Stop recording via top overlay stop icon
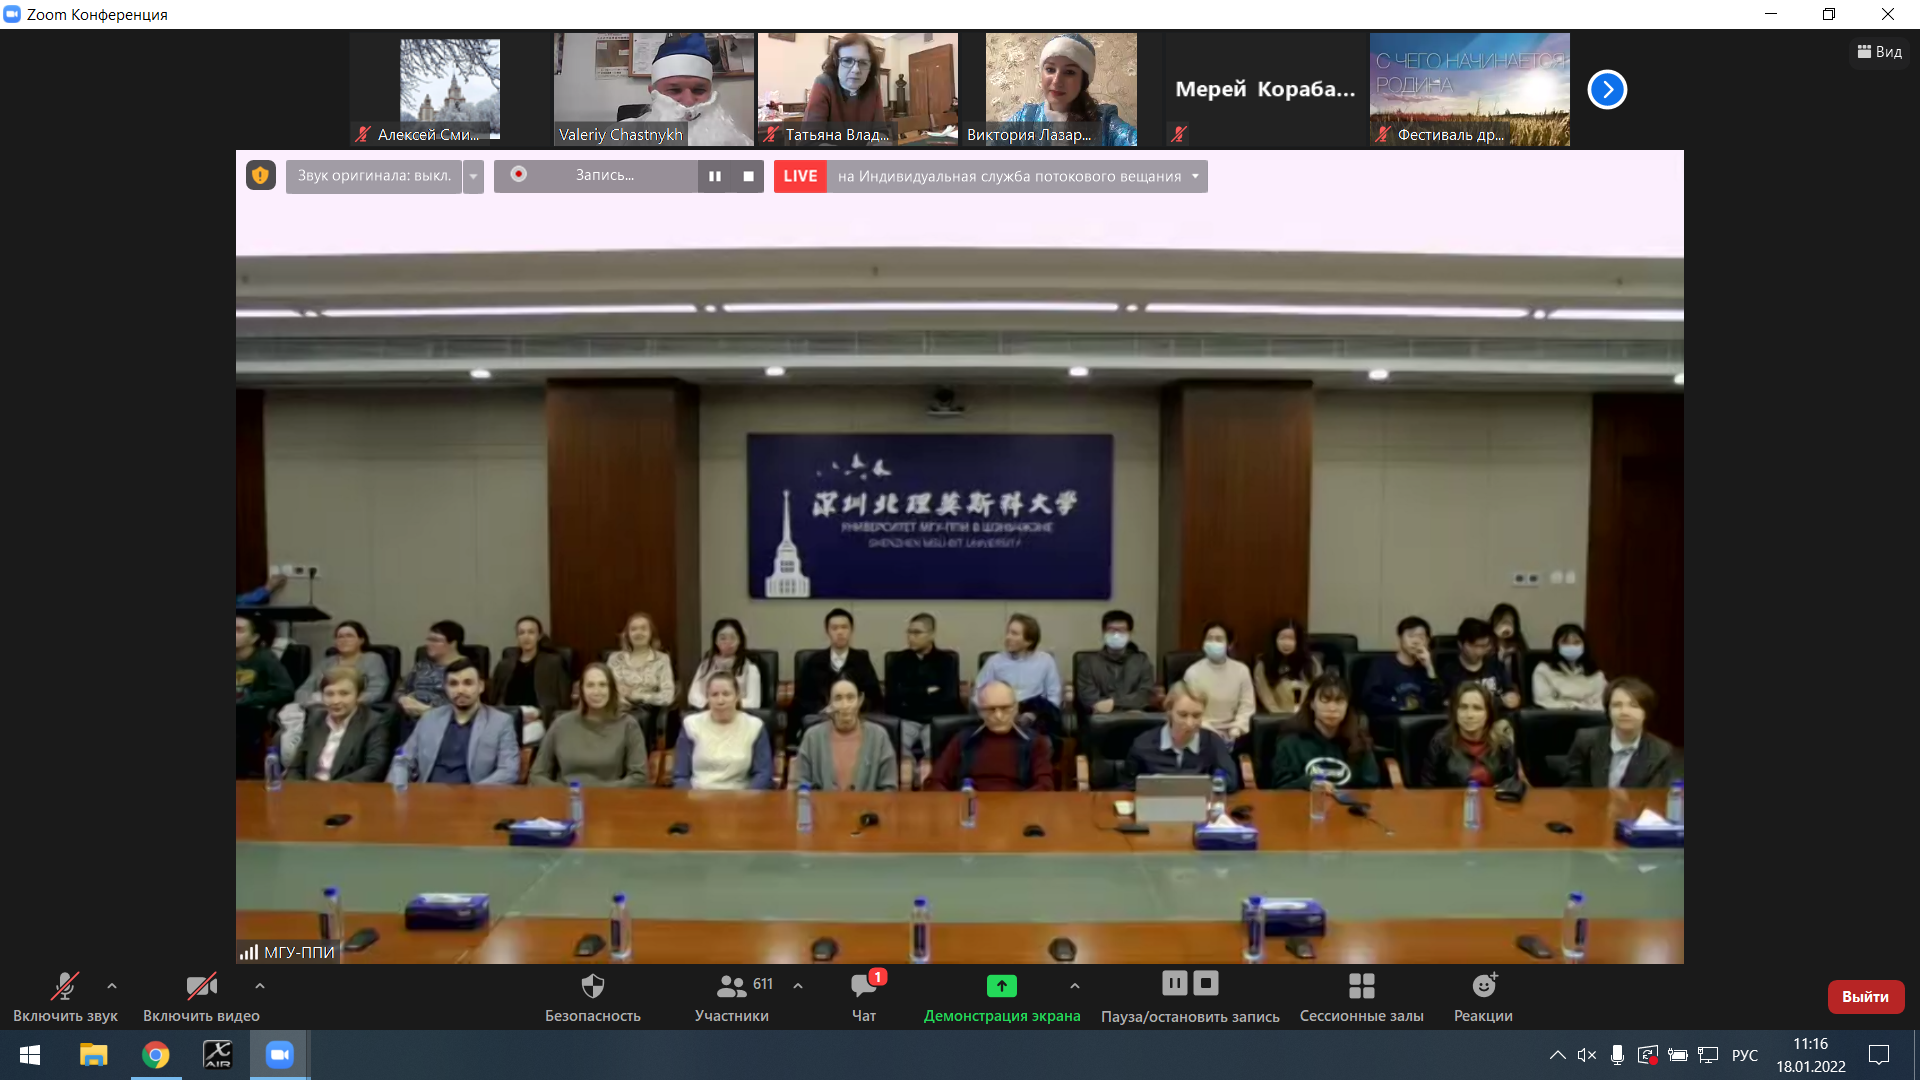1920x1080 pixels. 748,176
